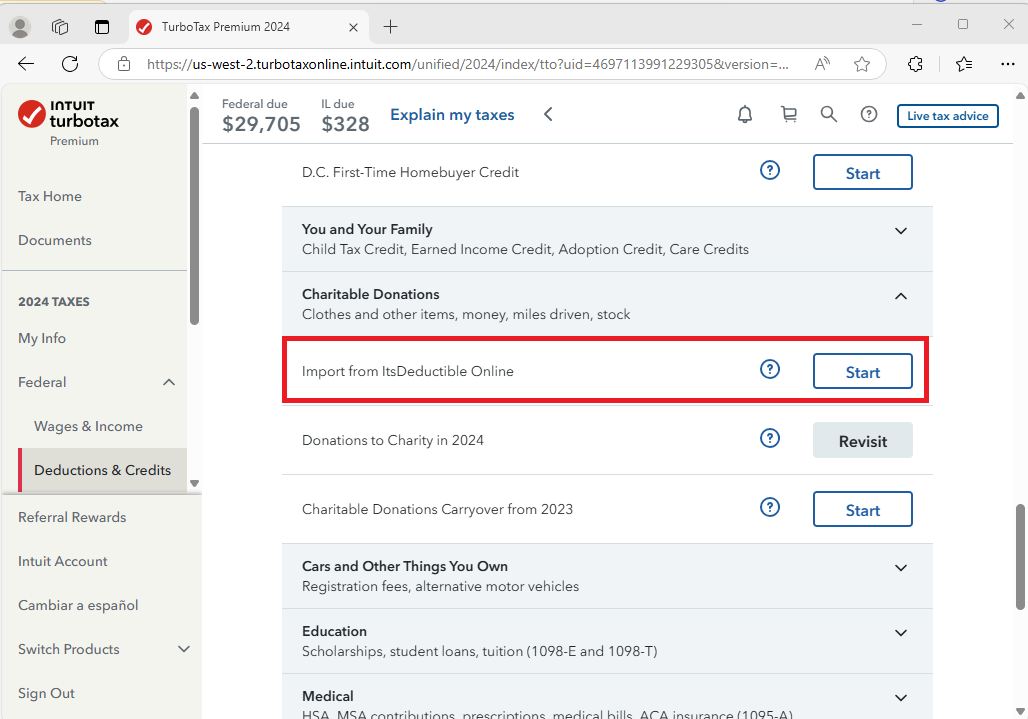This screenshot has height=719, width=1028.
Task: Click the Federal due $29,705 amount
Action: [261, 123]
